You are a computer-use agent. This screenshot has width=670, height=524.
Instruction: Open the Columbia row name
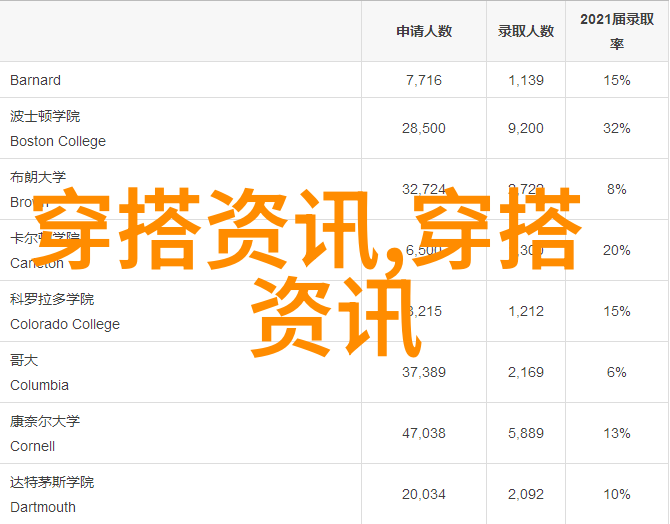39,385
